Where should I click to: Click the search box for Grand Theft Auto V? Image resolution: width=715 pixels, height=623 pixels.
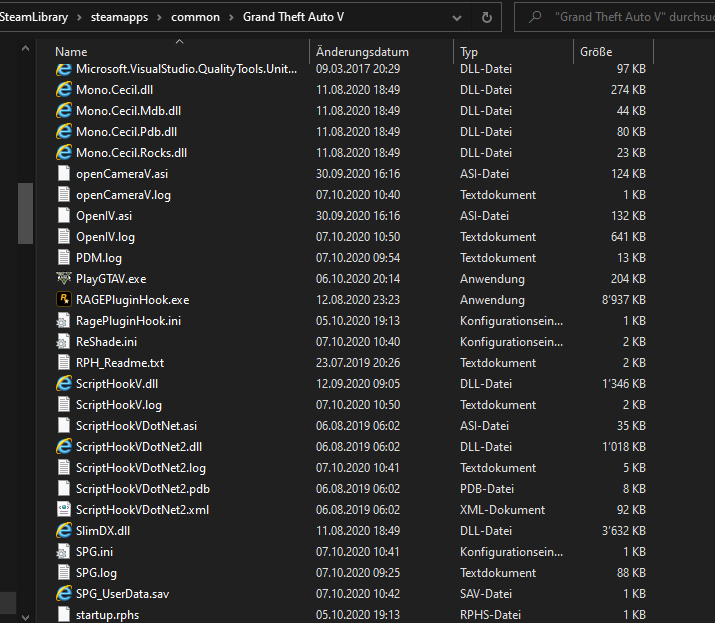[620, 17]
